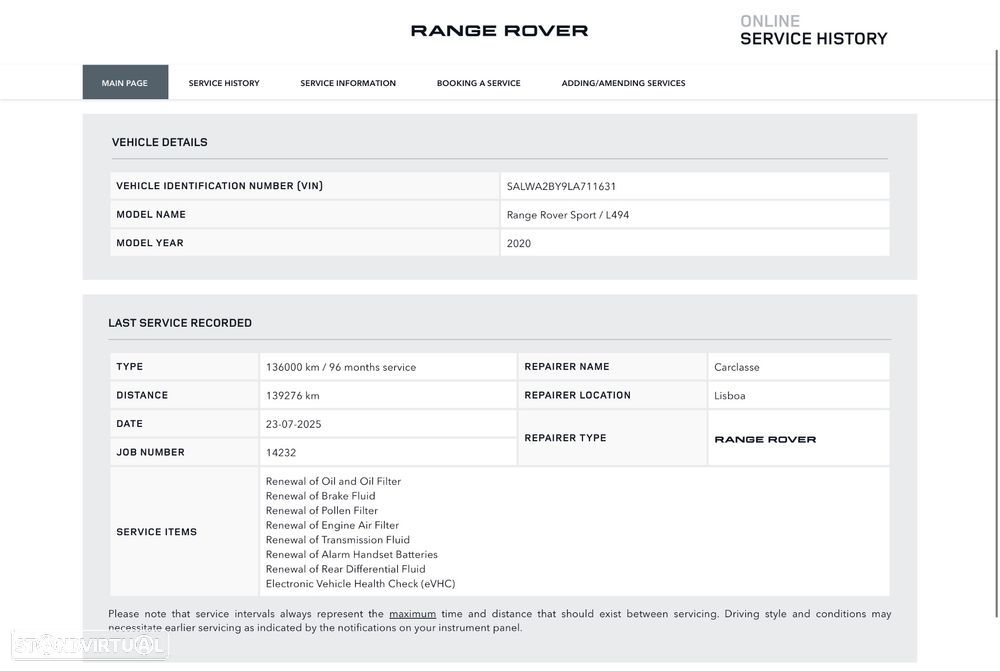1000x671 pixels.
Task: Click the Range Rover logo at the top
Action: (x=499, y=31)
